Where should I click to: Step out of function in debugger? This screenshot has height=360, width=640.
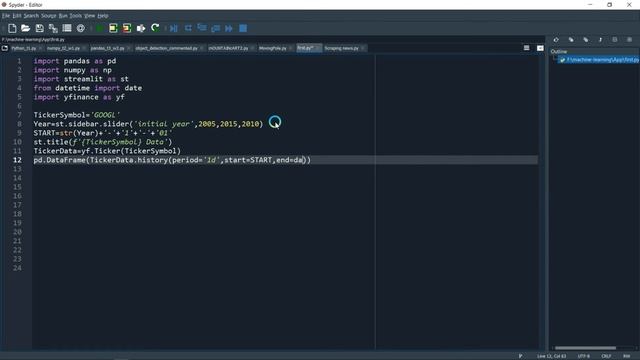(216, 28)
